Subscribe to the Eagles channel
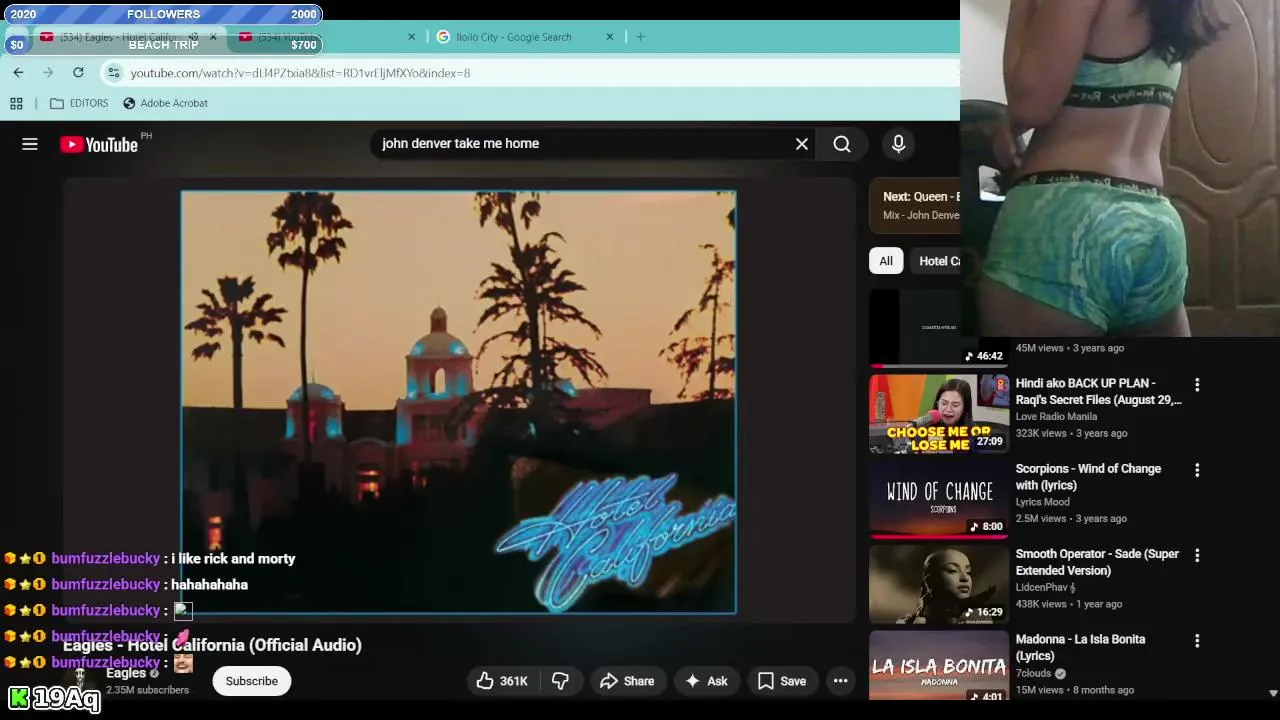 [x=251, y=681]
